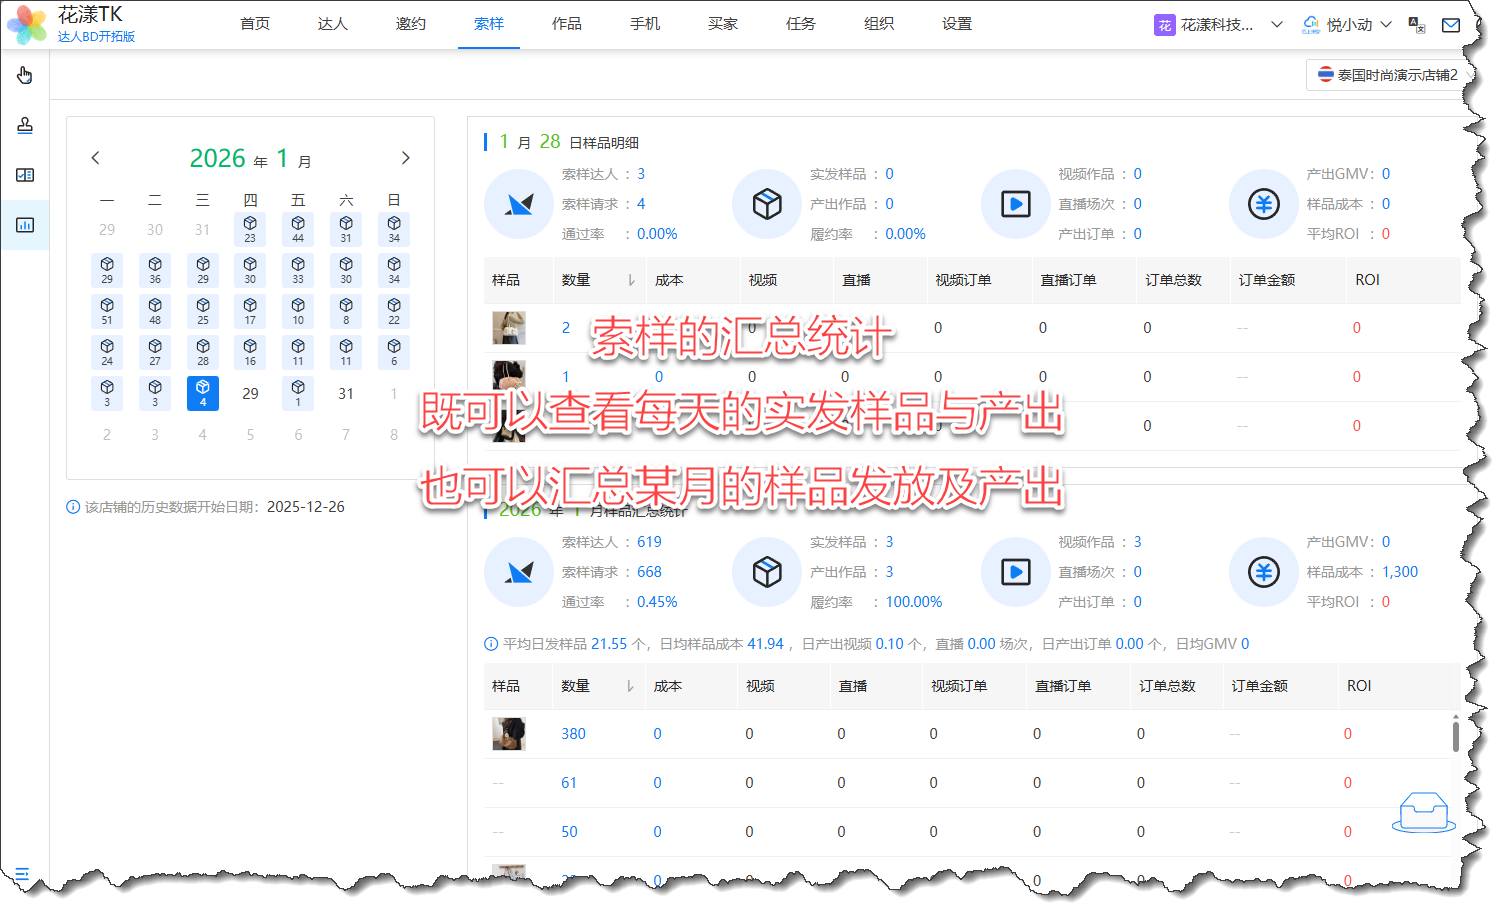Expand the sidebar with bottom-left menu icon
This screenshot has width=1508, height=914.
pyautogui.click(x=22, y=873)
